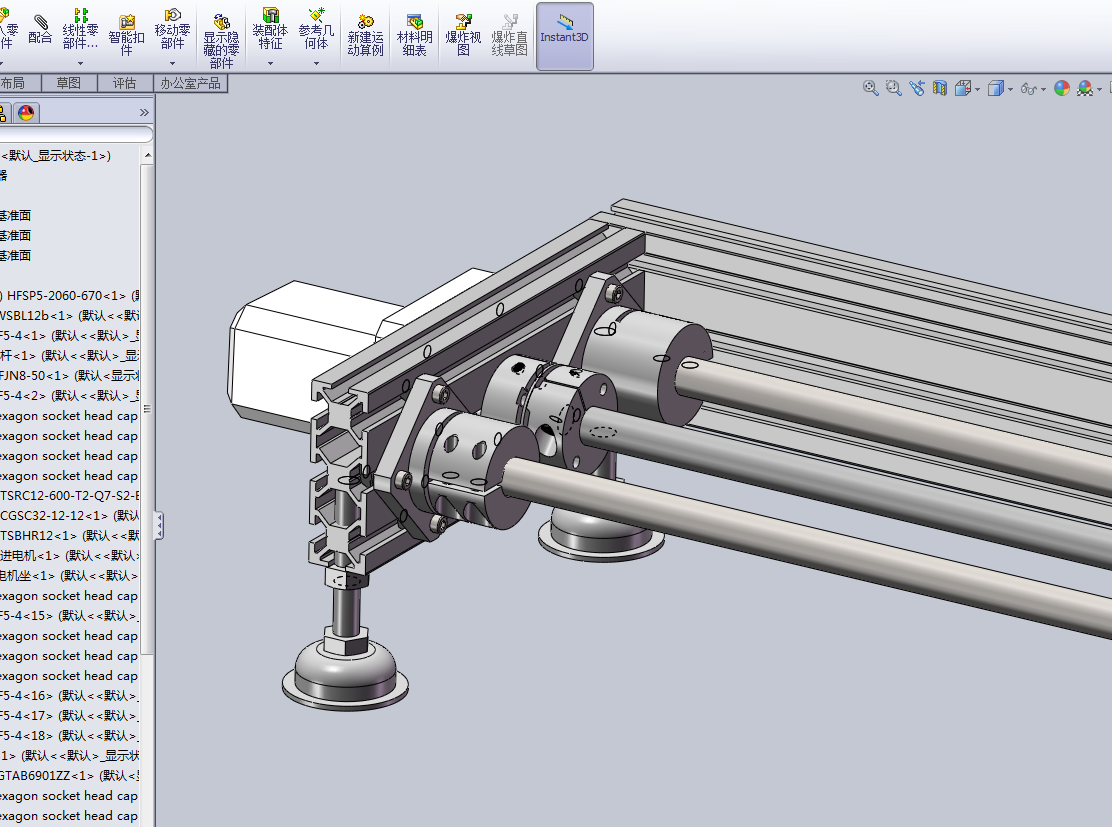Create a new motion study with 新建运动算例
Screen dimensions: 1112x827
point(365,35)
